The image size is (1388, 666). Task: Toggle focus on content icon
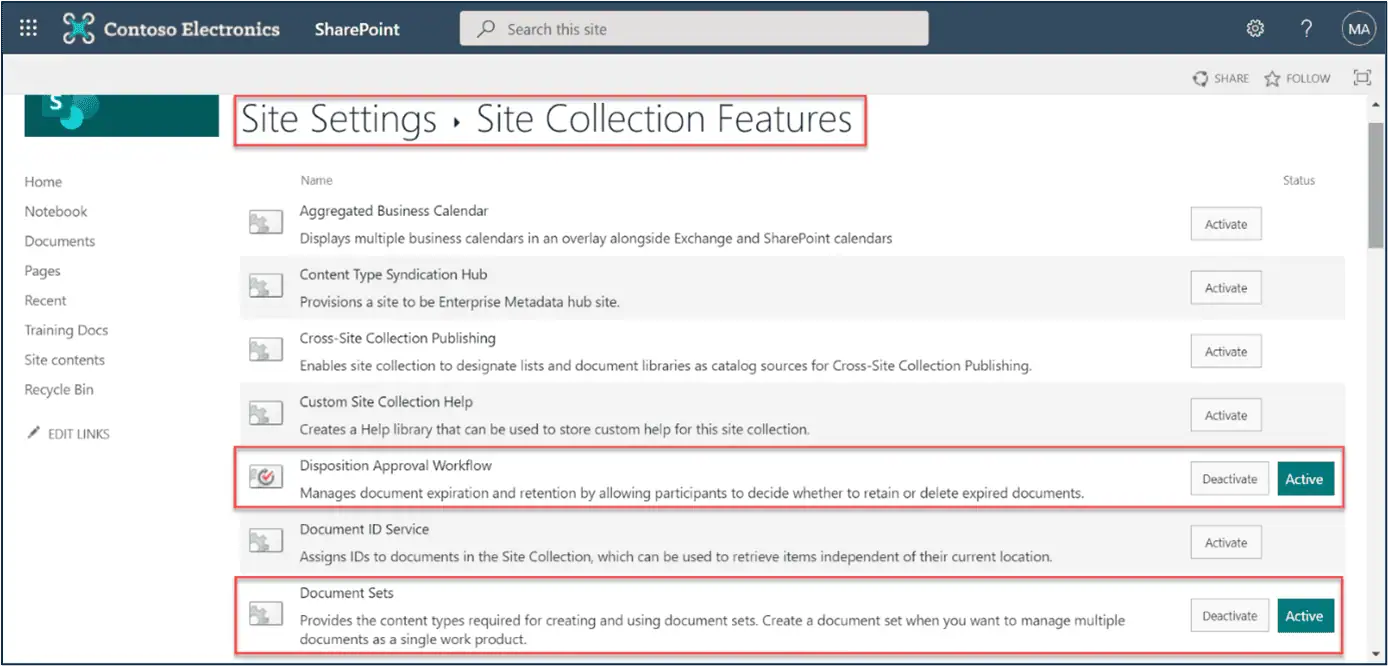click(x=1361, y=78)
